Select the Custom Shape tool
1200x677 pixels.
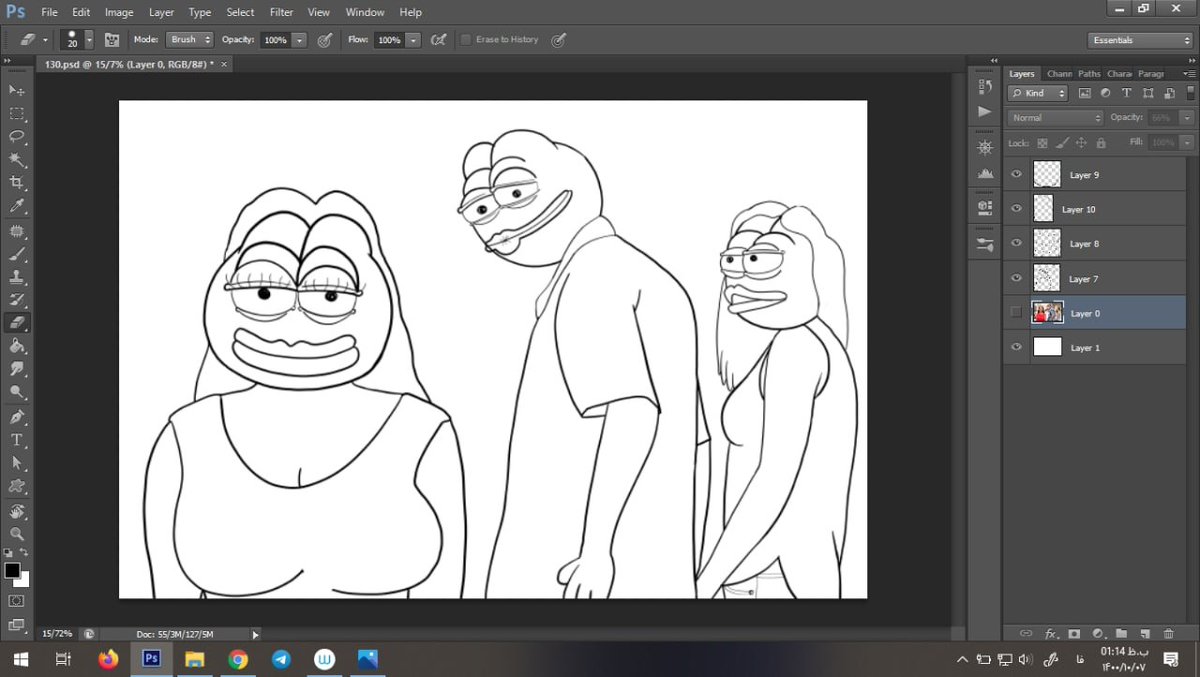pyautogui.click(x=17, y=486)
